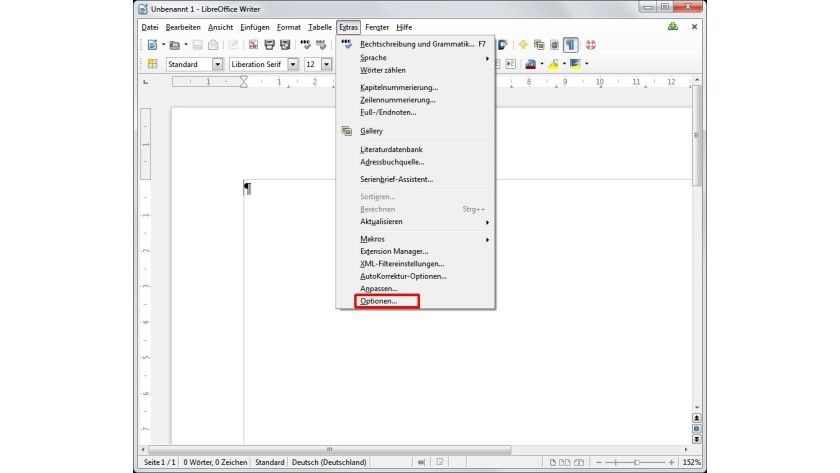Viewport: 840px width, 473px height.
Task: Click the zoom out minus button
Action: pyautogui.click(x=599, y=462)
